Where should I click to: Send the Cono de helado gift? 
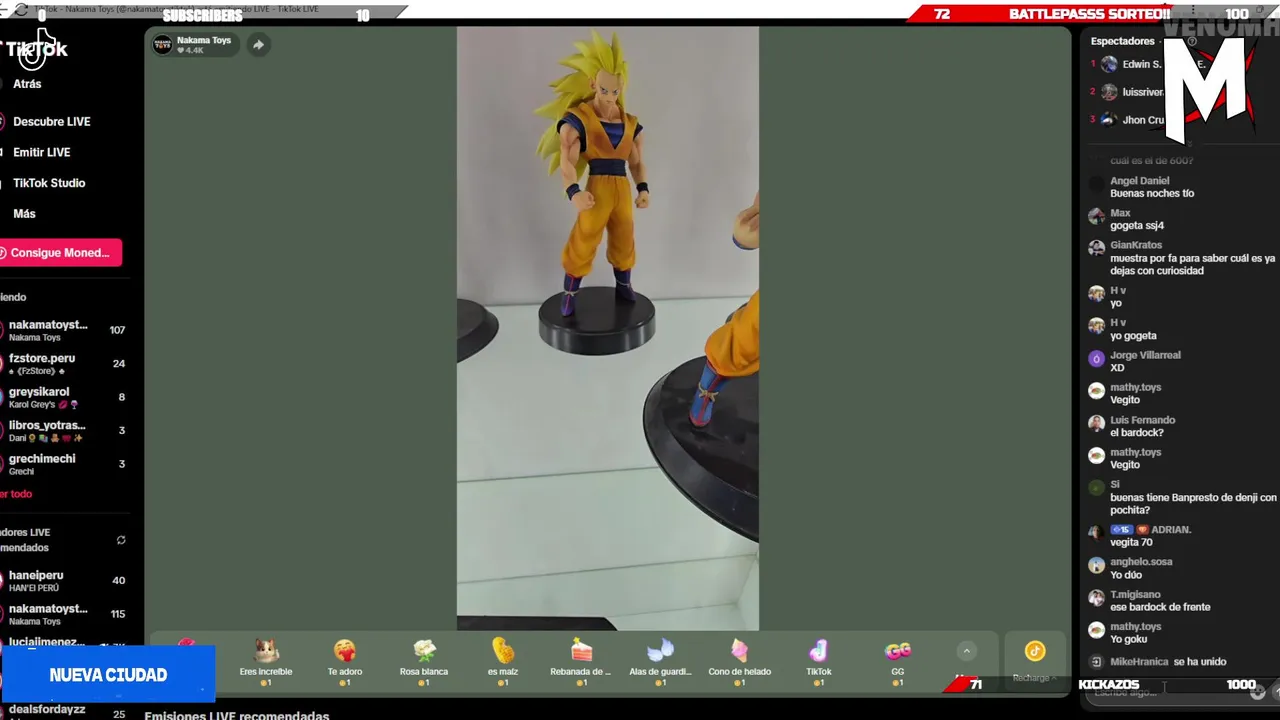pyautogui.click(x=739, y=662)
